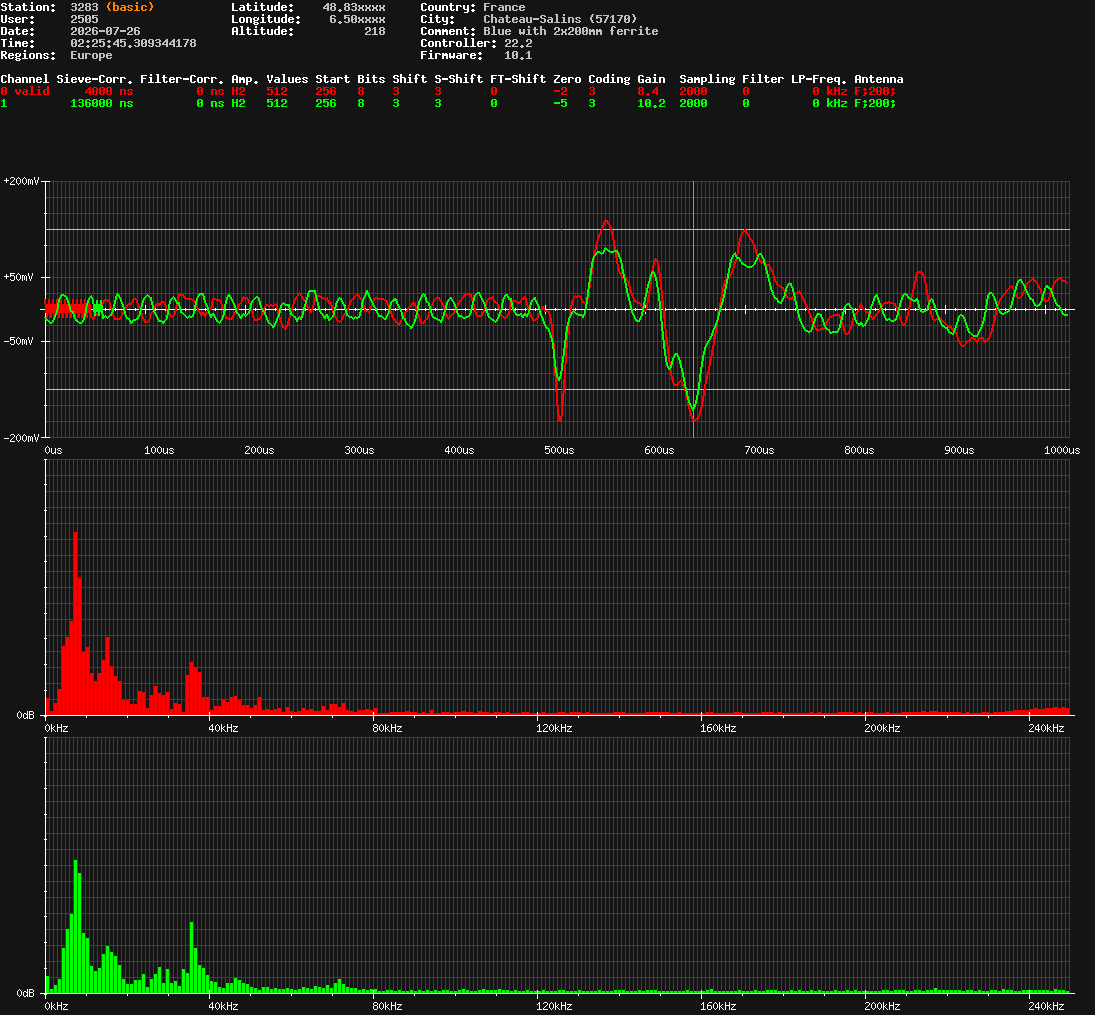The width and height of the screenshot is (1095, 1015).
Task: Click the red vertical trigger marker line
Action: click(x=561, y=309)
